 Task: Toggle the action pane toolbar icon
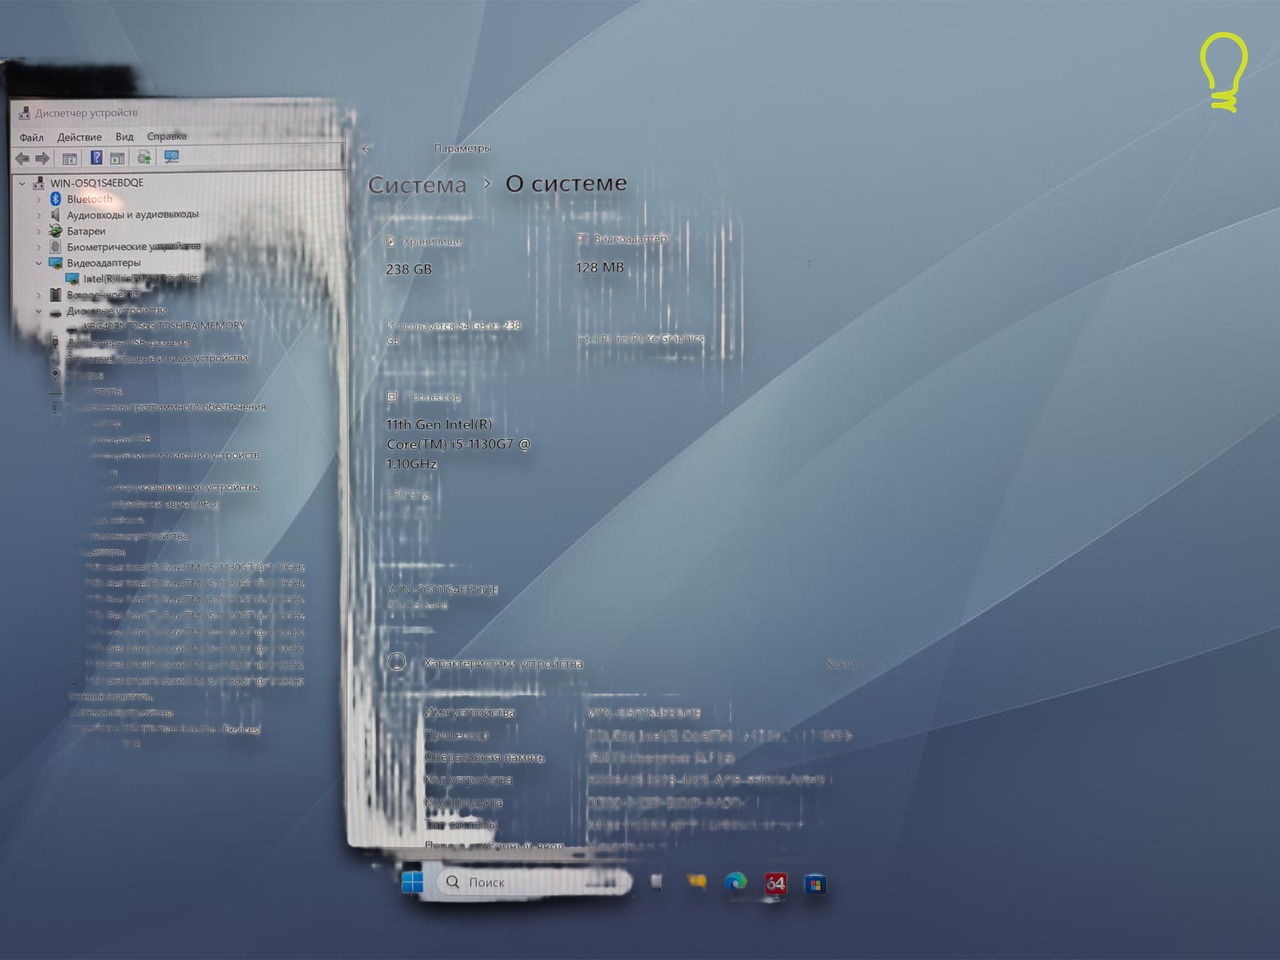117,158
